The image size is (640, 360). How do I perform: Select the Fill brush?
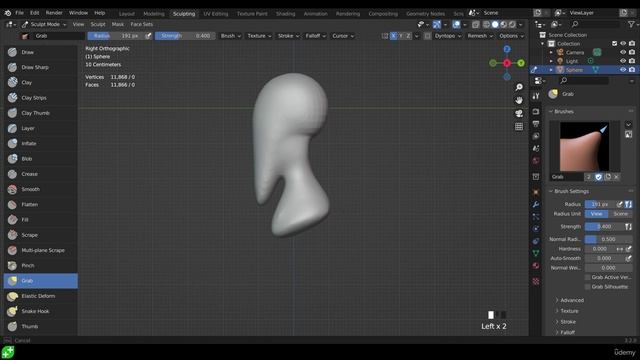(40, 220)
